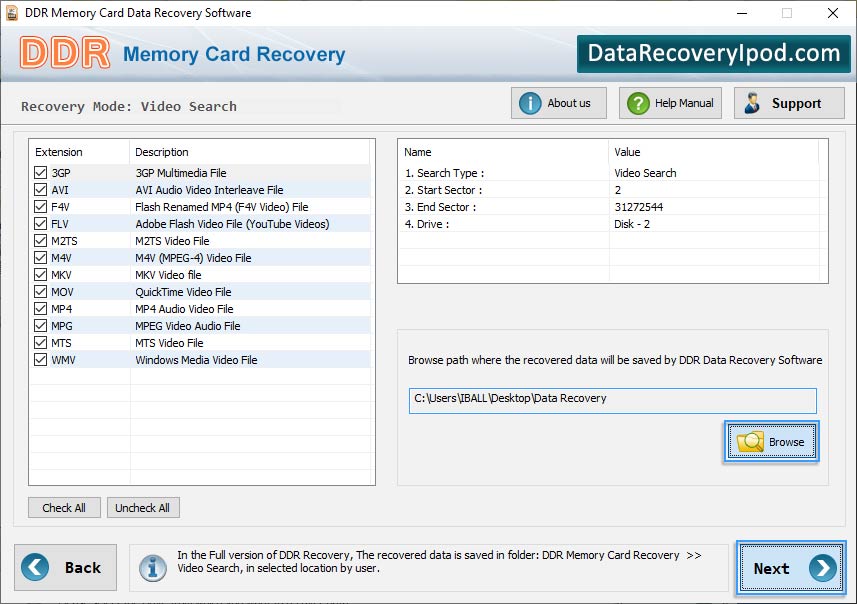Uncheck the 3GP extension checkbox
Viewport: 857px width, 604px height.
point(40,173)
